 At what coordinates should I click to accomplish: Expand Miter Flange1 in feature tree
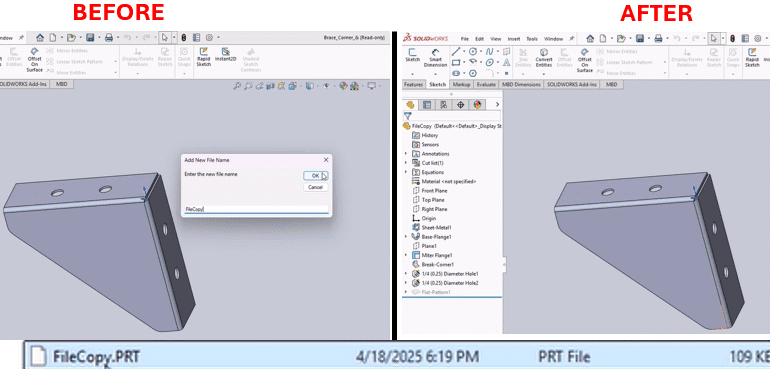pos(406,255)
